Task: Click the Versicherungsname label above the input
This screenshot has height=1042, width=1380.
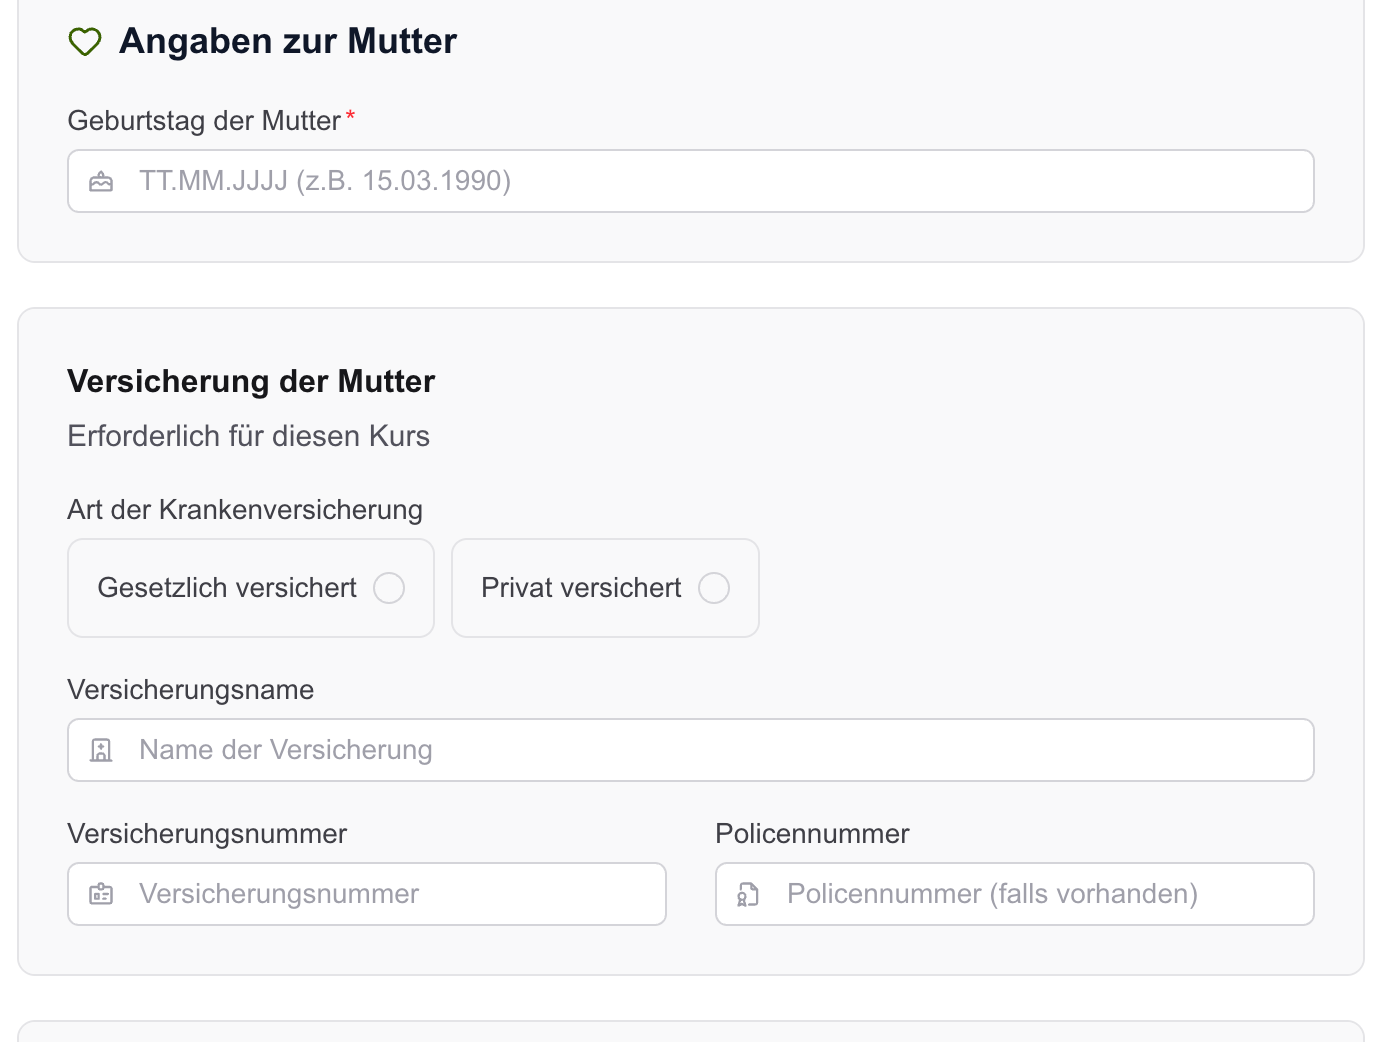Action: [190, 689]
